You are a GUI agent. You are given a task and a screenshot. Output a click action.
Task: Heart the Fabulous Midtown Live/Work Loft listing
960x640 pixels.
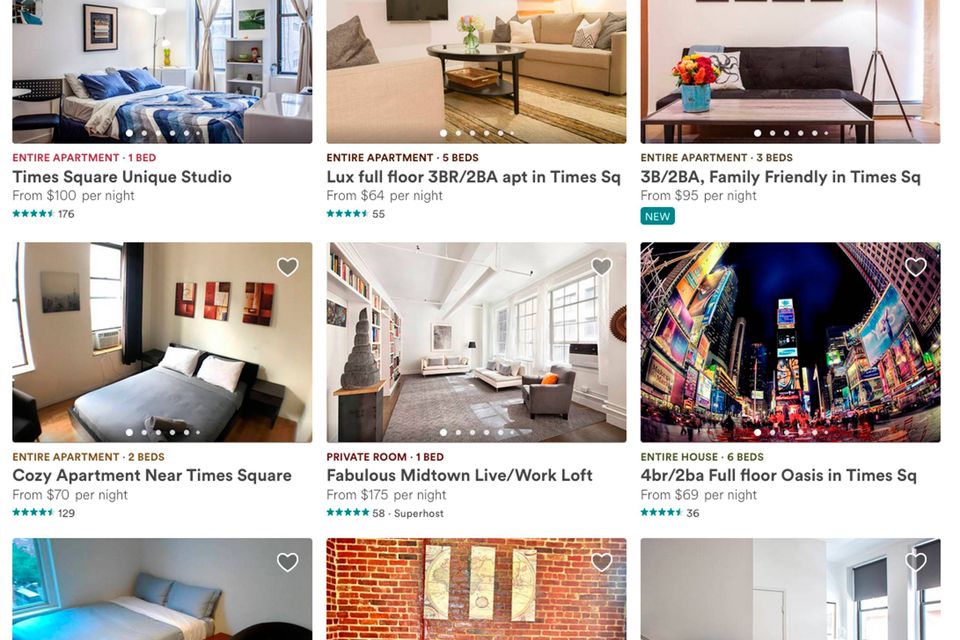pos(602,266)
